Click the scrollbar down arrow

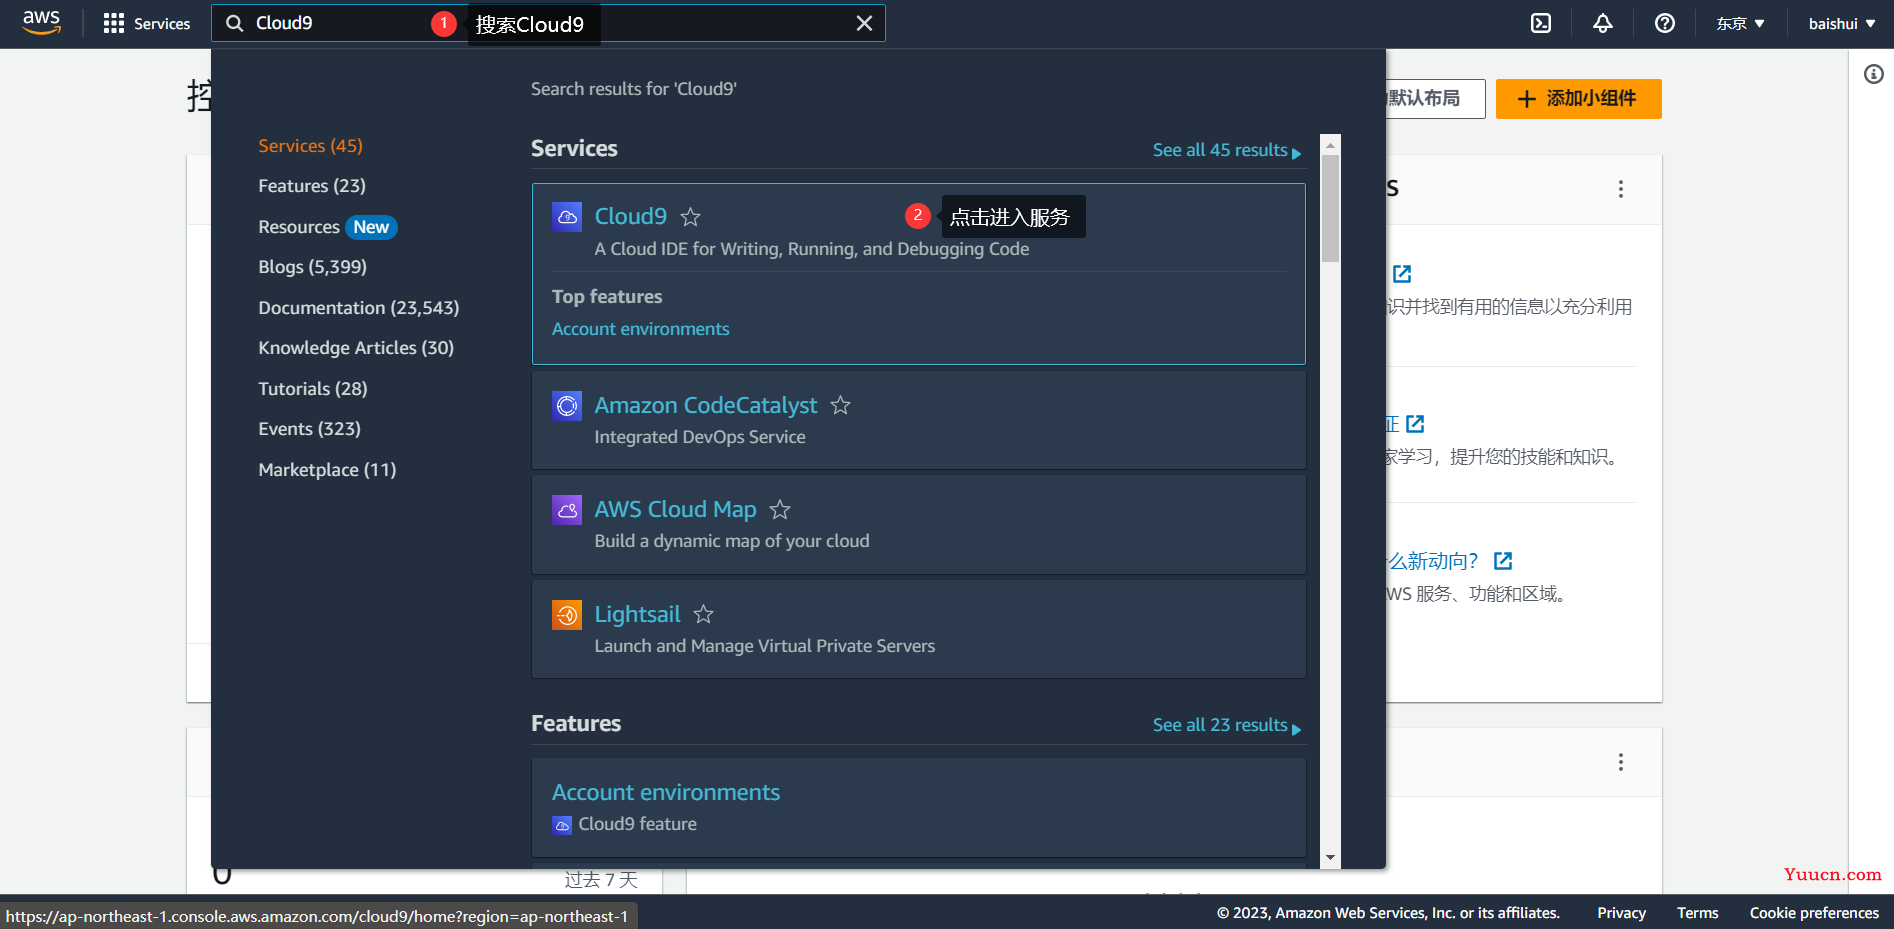click(x=1330, y=857)
